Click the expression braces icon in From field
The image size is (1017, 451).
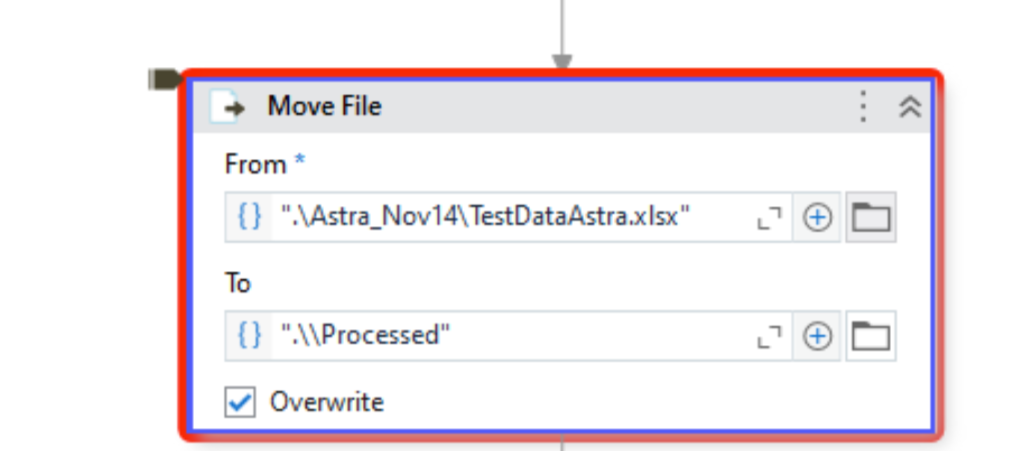click(249, 217)
